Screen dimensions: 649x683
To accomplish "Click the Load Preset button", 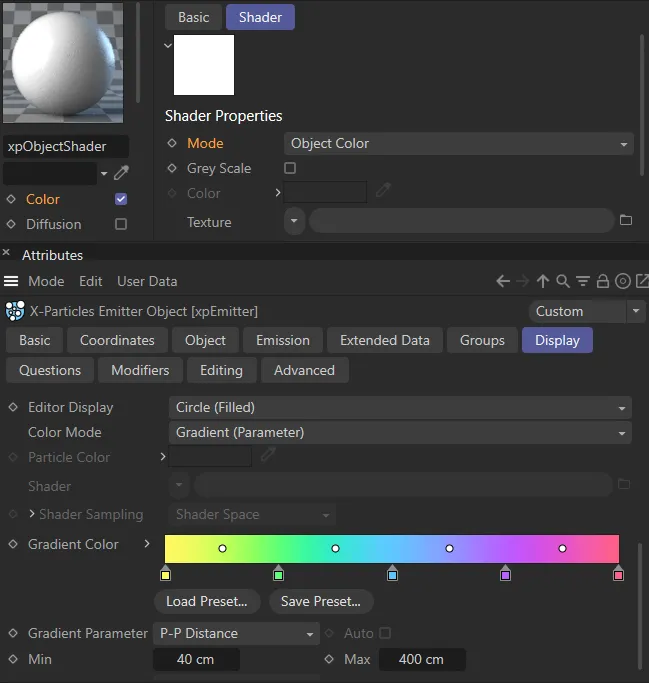I will tap(207, 602).
